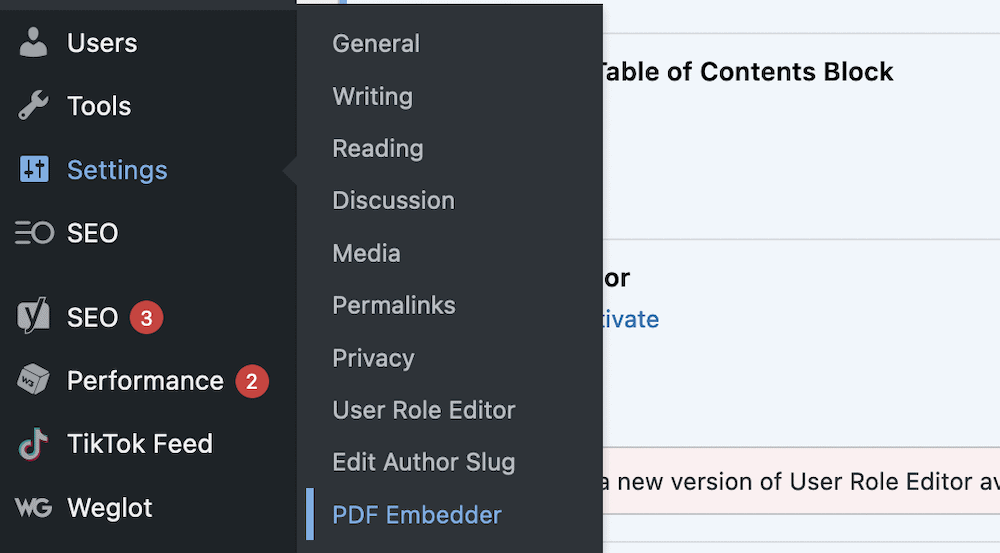Click the SEO lines-and-circle icon
Screen dimensions: 1000x553
click(34, 233)
